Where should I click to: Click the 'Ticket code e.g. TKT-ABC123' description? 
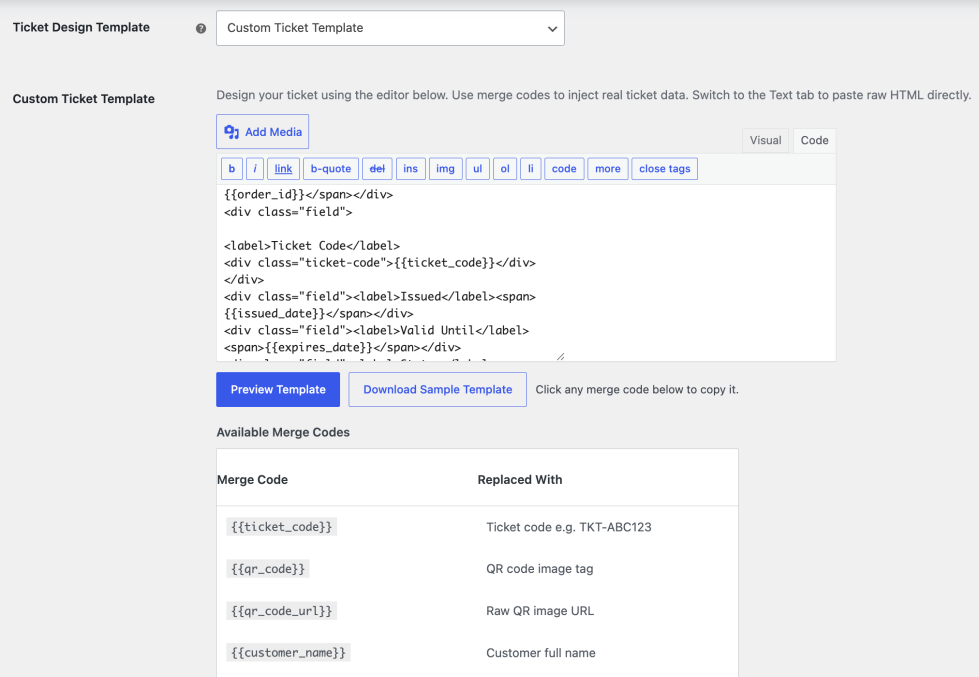pyautogui.click(x=569, y=527)
